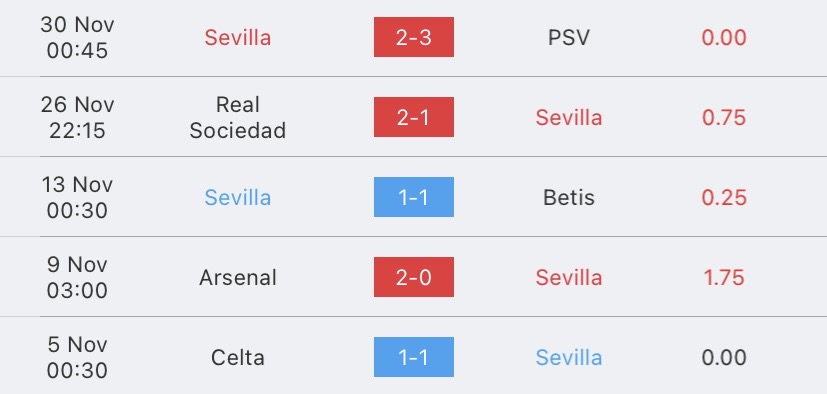
Task: Open the Arsenal team name
Action: click(238, 277)
